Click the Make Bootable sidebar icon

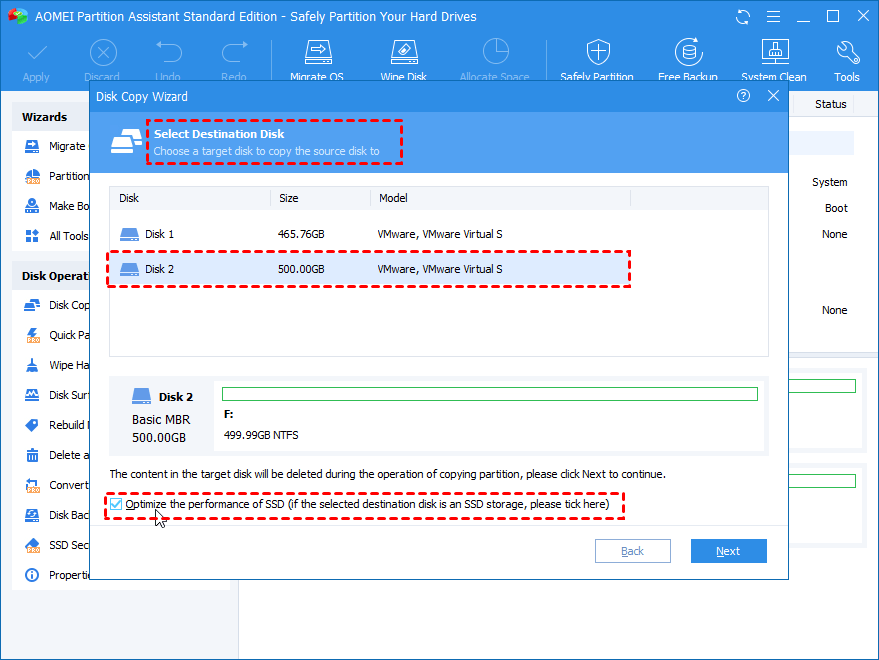32,206
